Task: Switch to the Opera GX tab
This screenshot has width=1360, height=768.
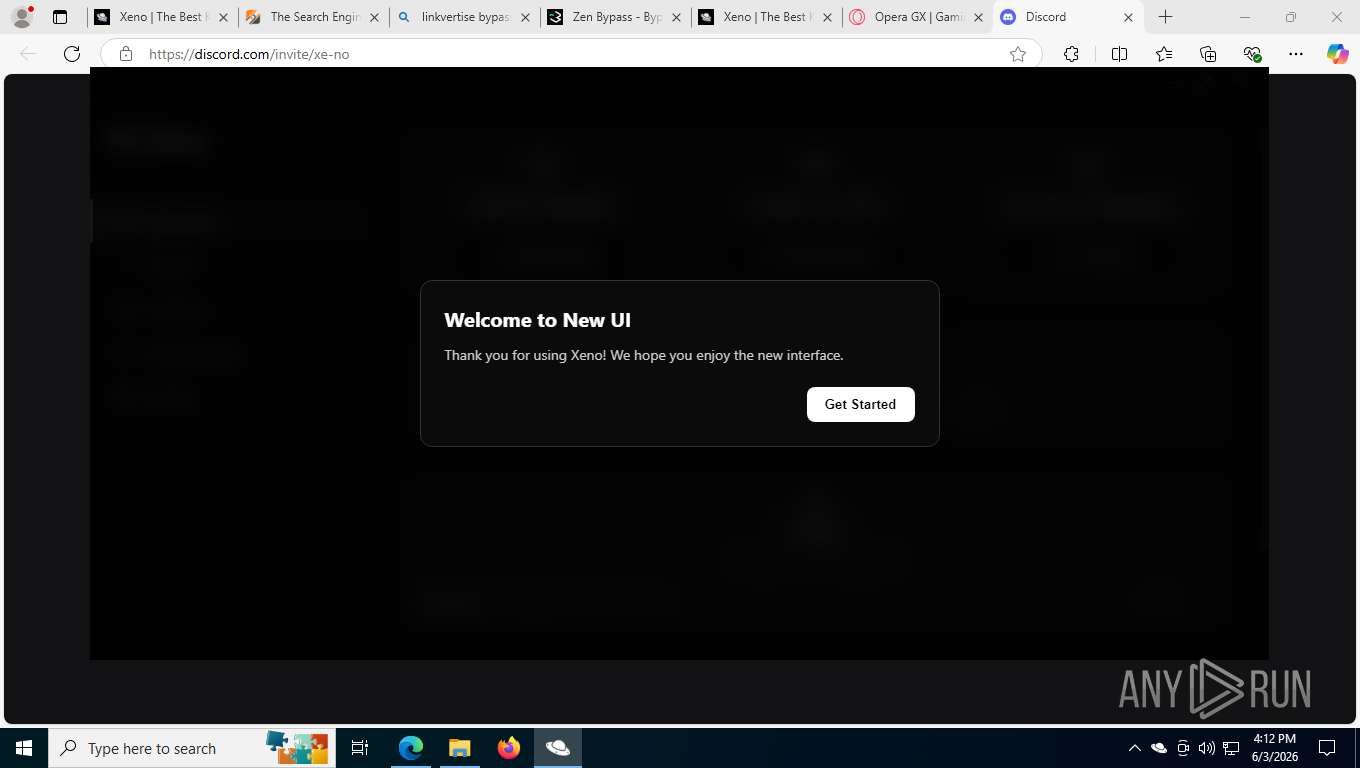Action: [918, 17]
